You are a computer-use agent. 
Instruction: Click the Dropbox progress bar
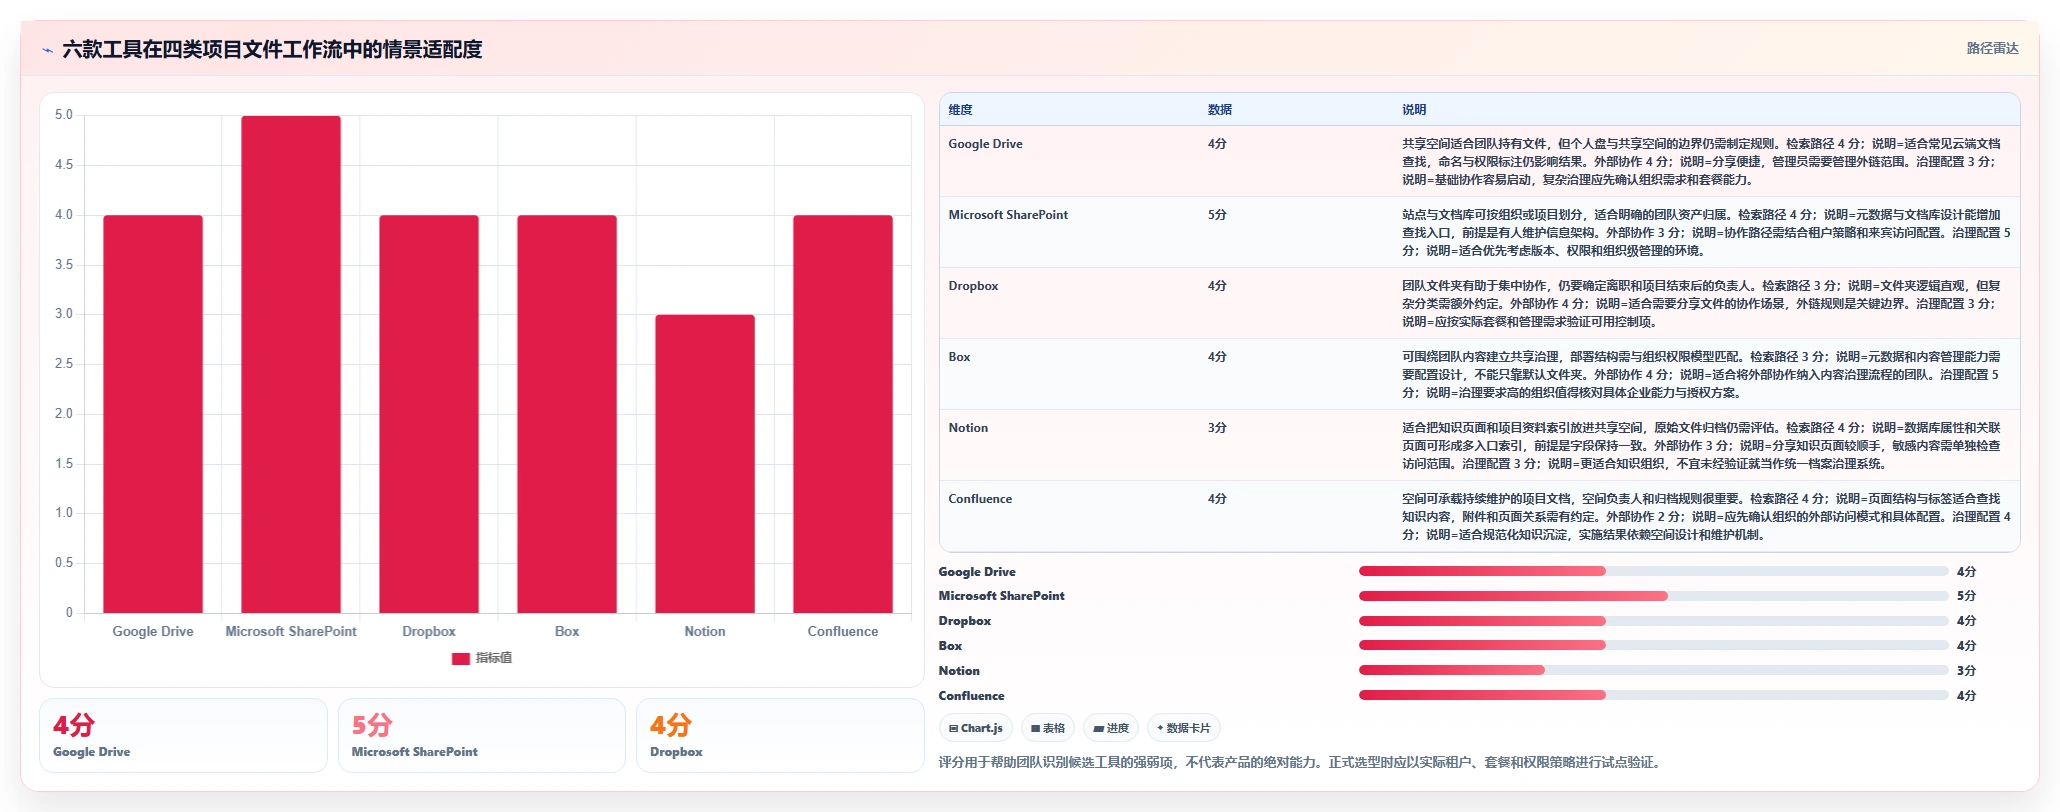pyautogui.click(x=1653, y=621)
